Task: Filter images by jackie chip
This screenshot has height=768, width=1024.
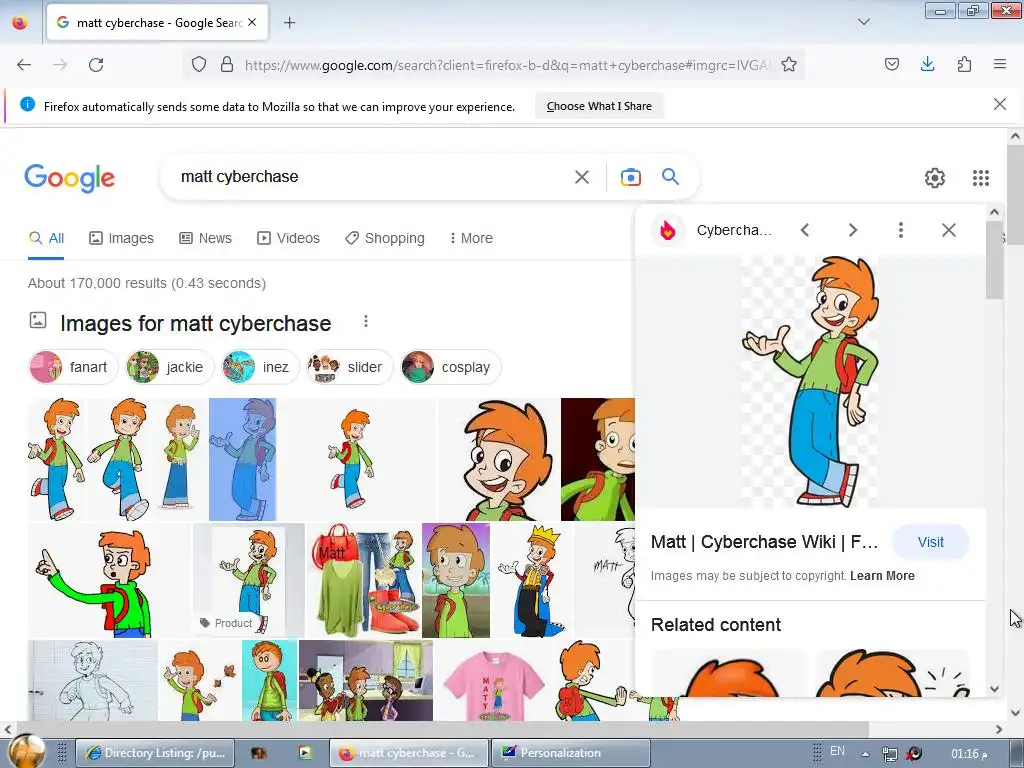Action: point(169,367)
